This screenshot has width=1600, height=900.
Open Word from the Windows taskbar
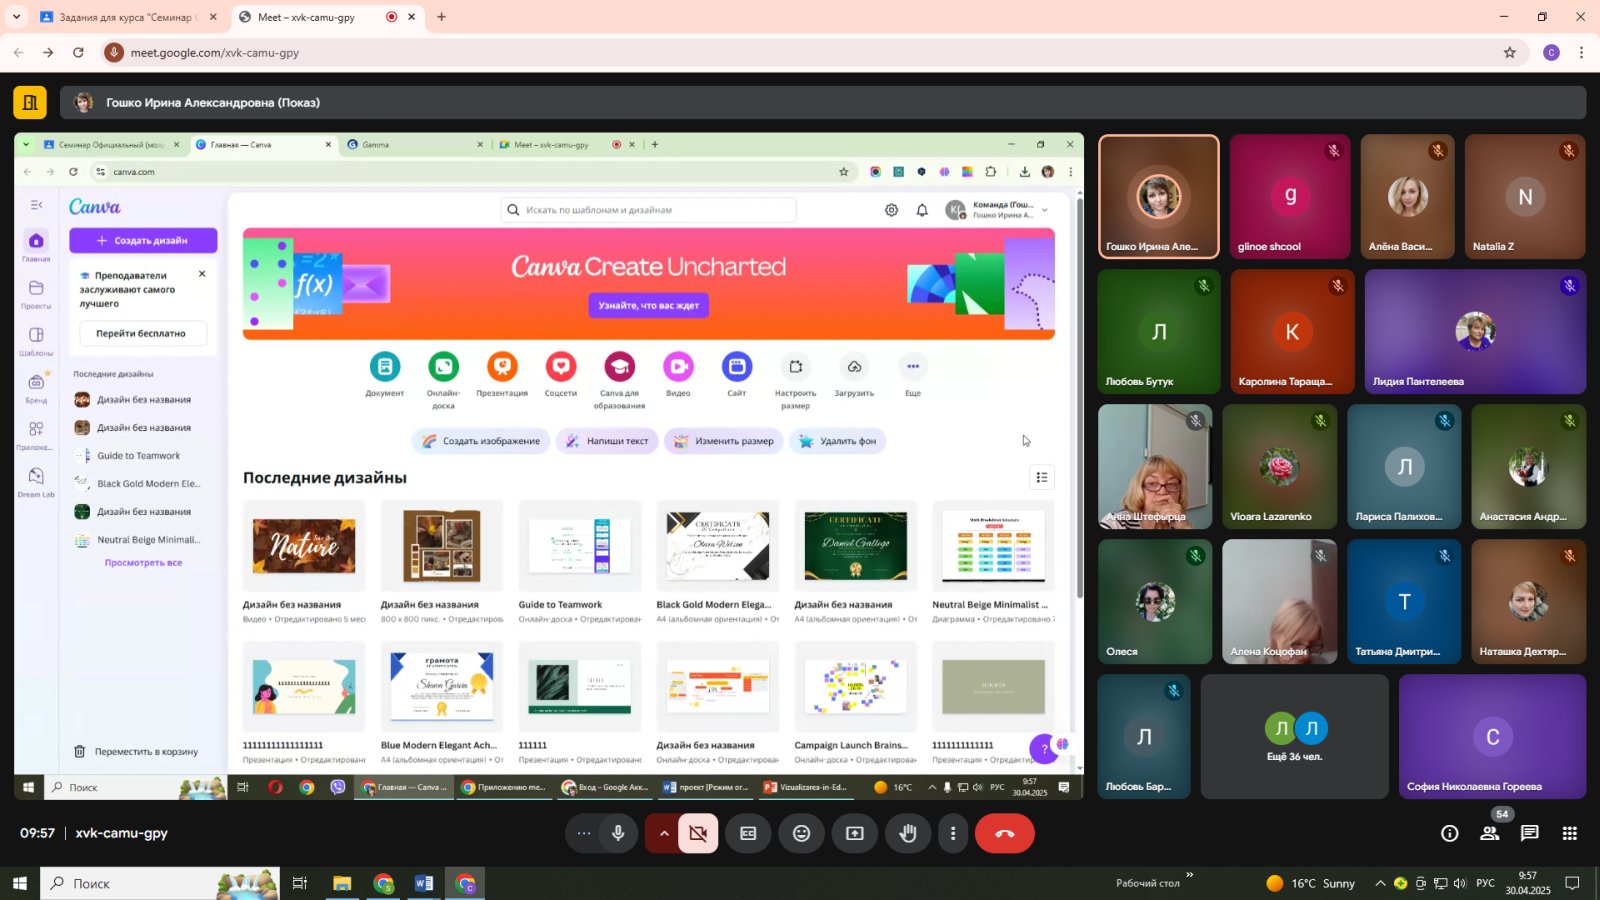point(424,883)
